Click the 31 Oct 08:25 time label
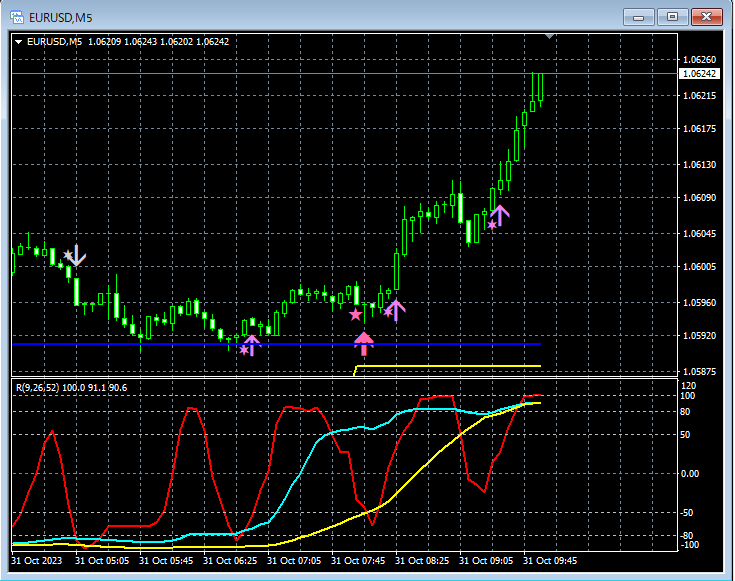 [x=422, y=561]
